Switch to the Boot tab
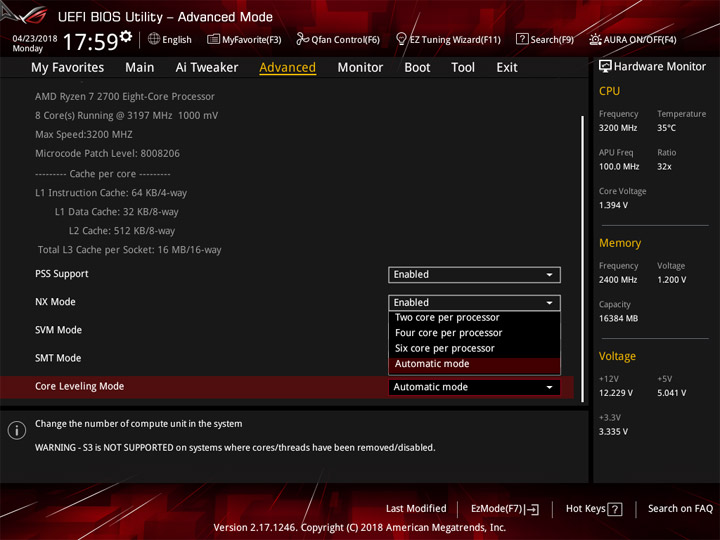 (417, 68)
